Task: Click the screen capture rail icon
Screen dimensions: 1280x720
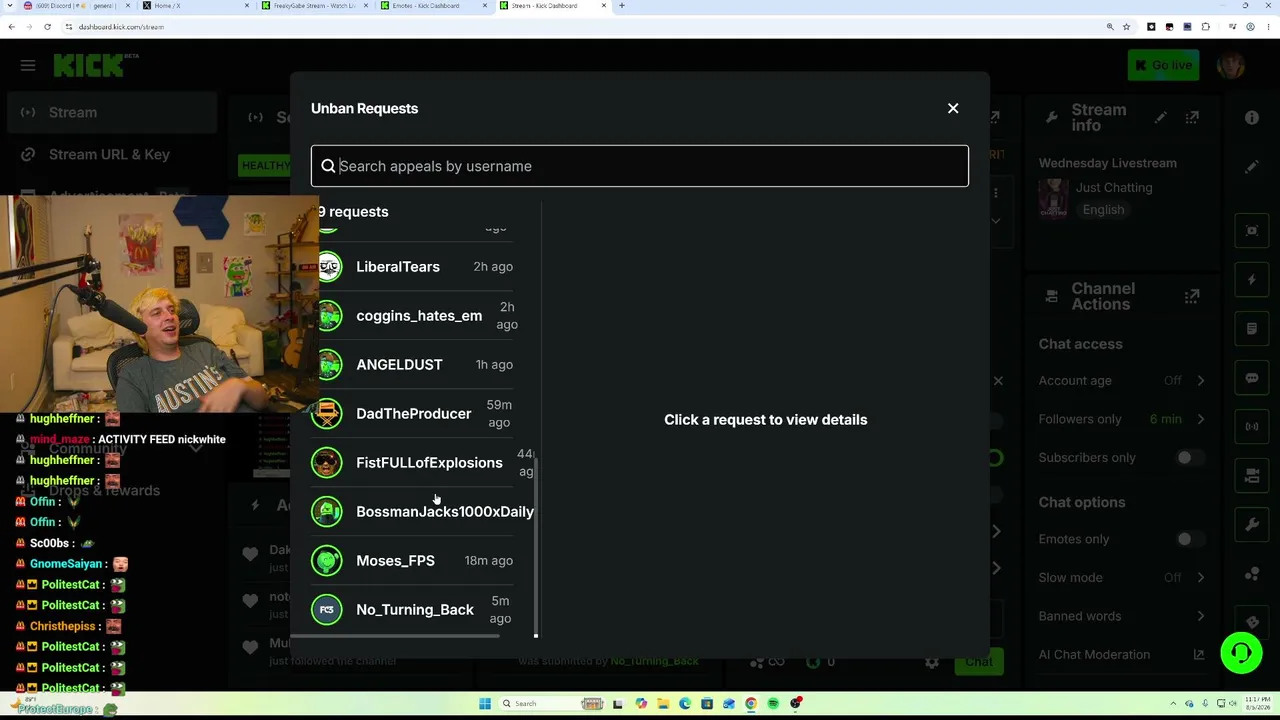Action: pyautogui.click(x=1252, y=231)
